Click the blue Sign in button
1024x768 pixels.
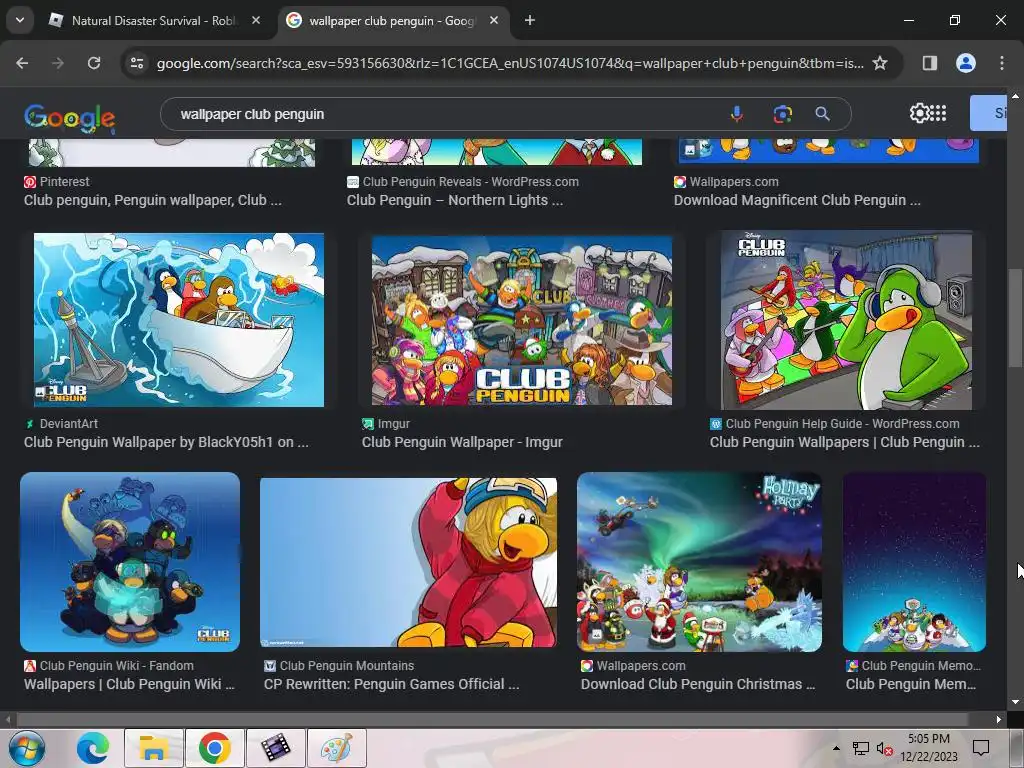[989, 113]
